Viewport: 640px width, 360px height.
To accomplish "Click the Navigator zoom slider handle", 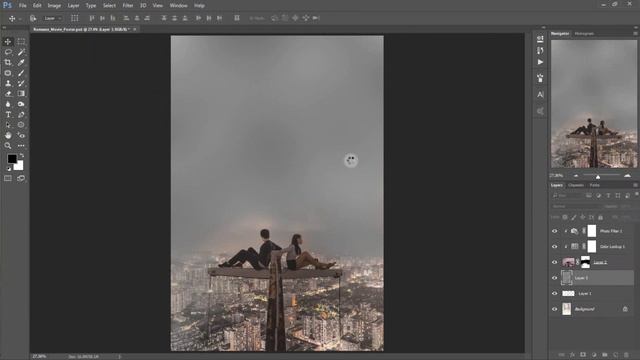I will 598,176.
